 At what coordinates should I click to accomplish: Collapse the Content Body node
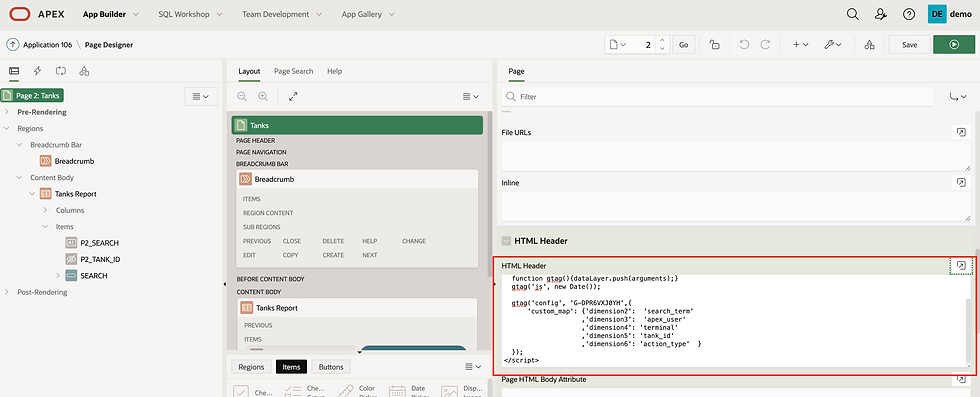pyautogui.click(x=19, y=178)
